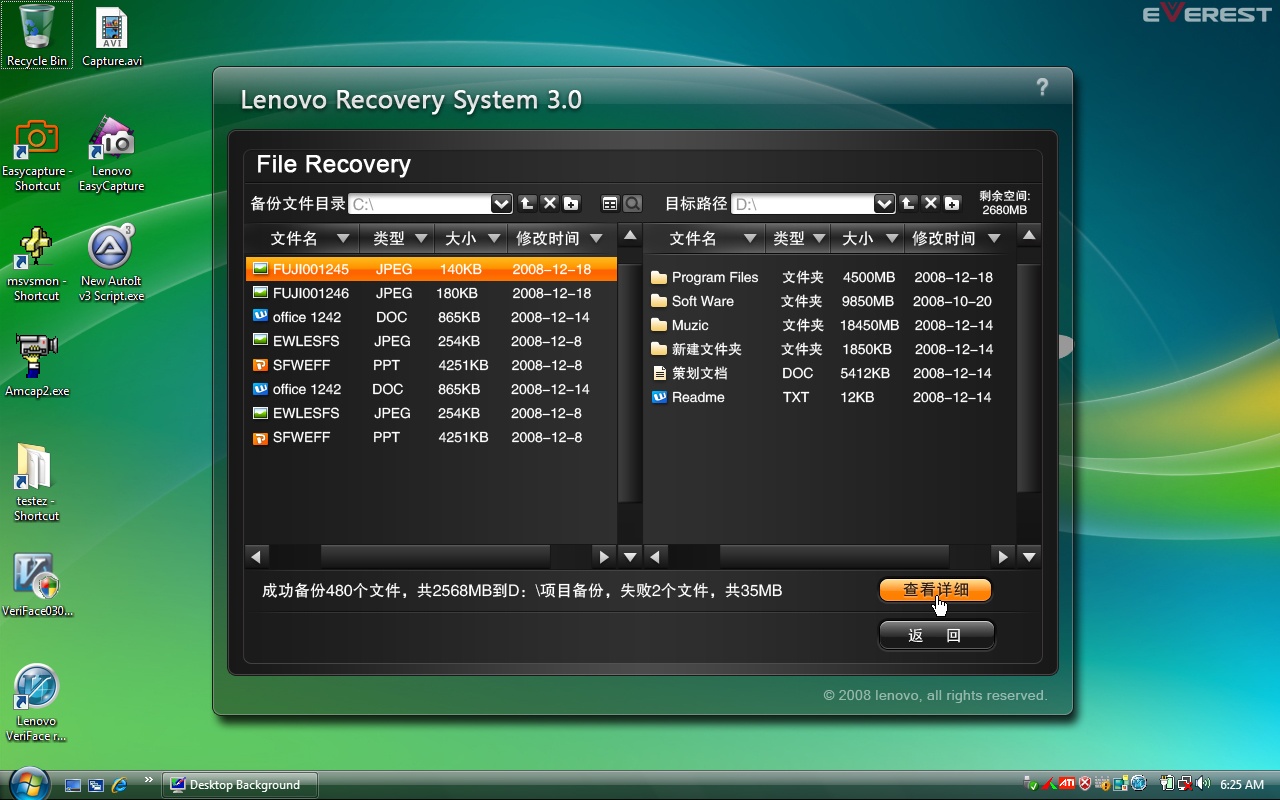Switch to list view layout icon
This screenshot has height=800, width=1280.
coord(610,204)
